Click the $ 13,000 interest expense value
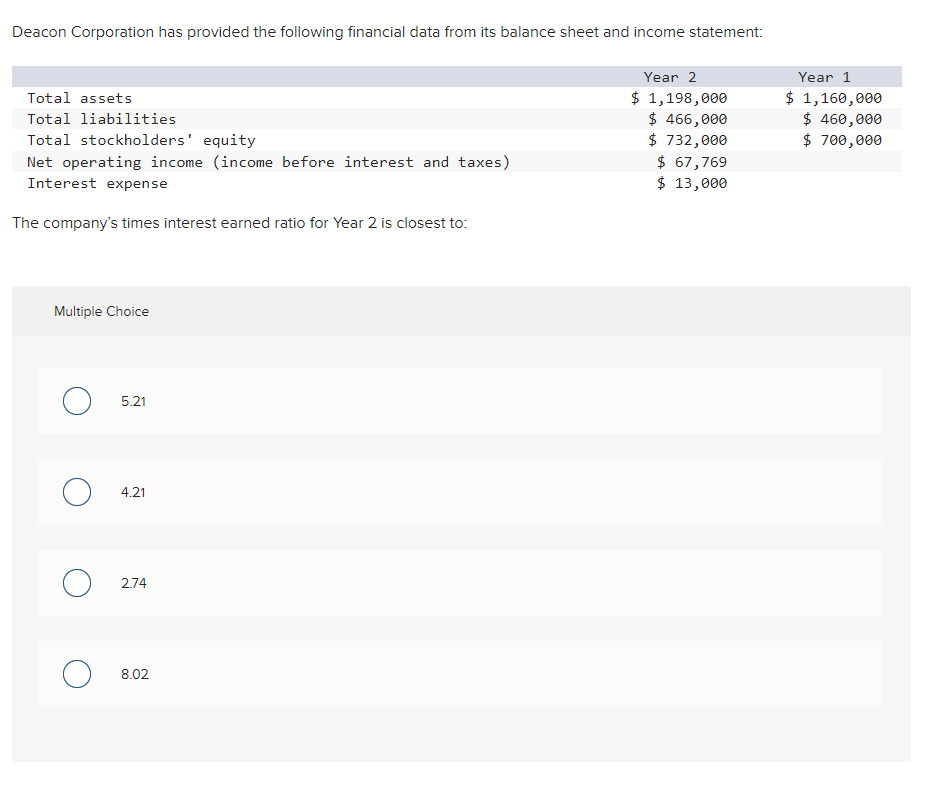 (x=692, y=183)
